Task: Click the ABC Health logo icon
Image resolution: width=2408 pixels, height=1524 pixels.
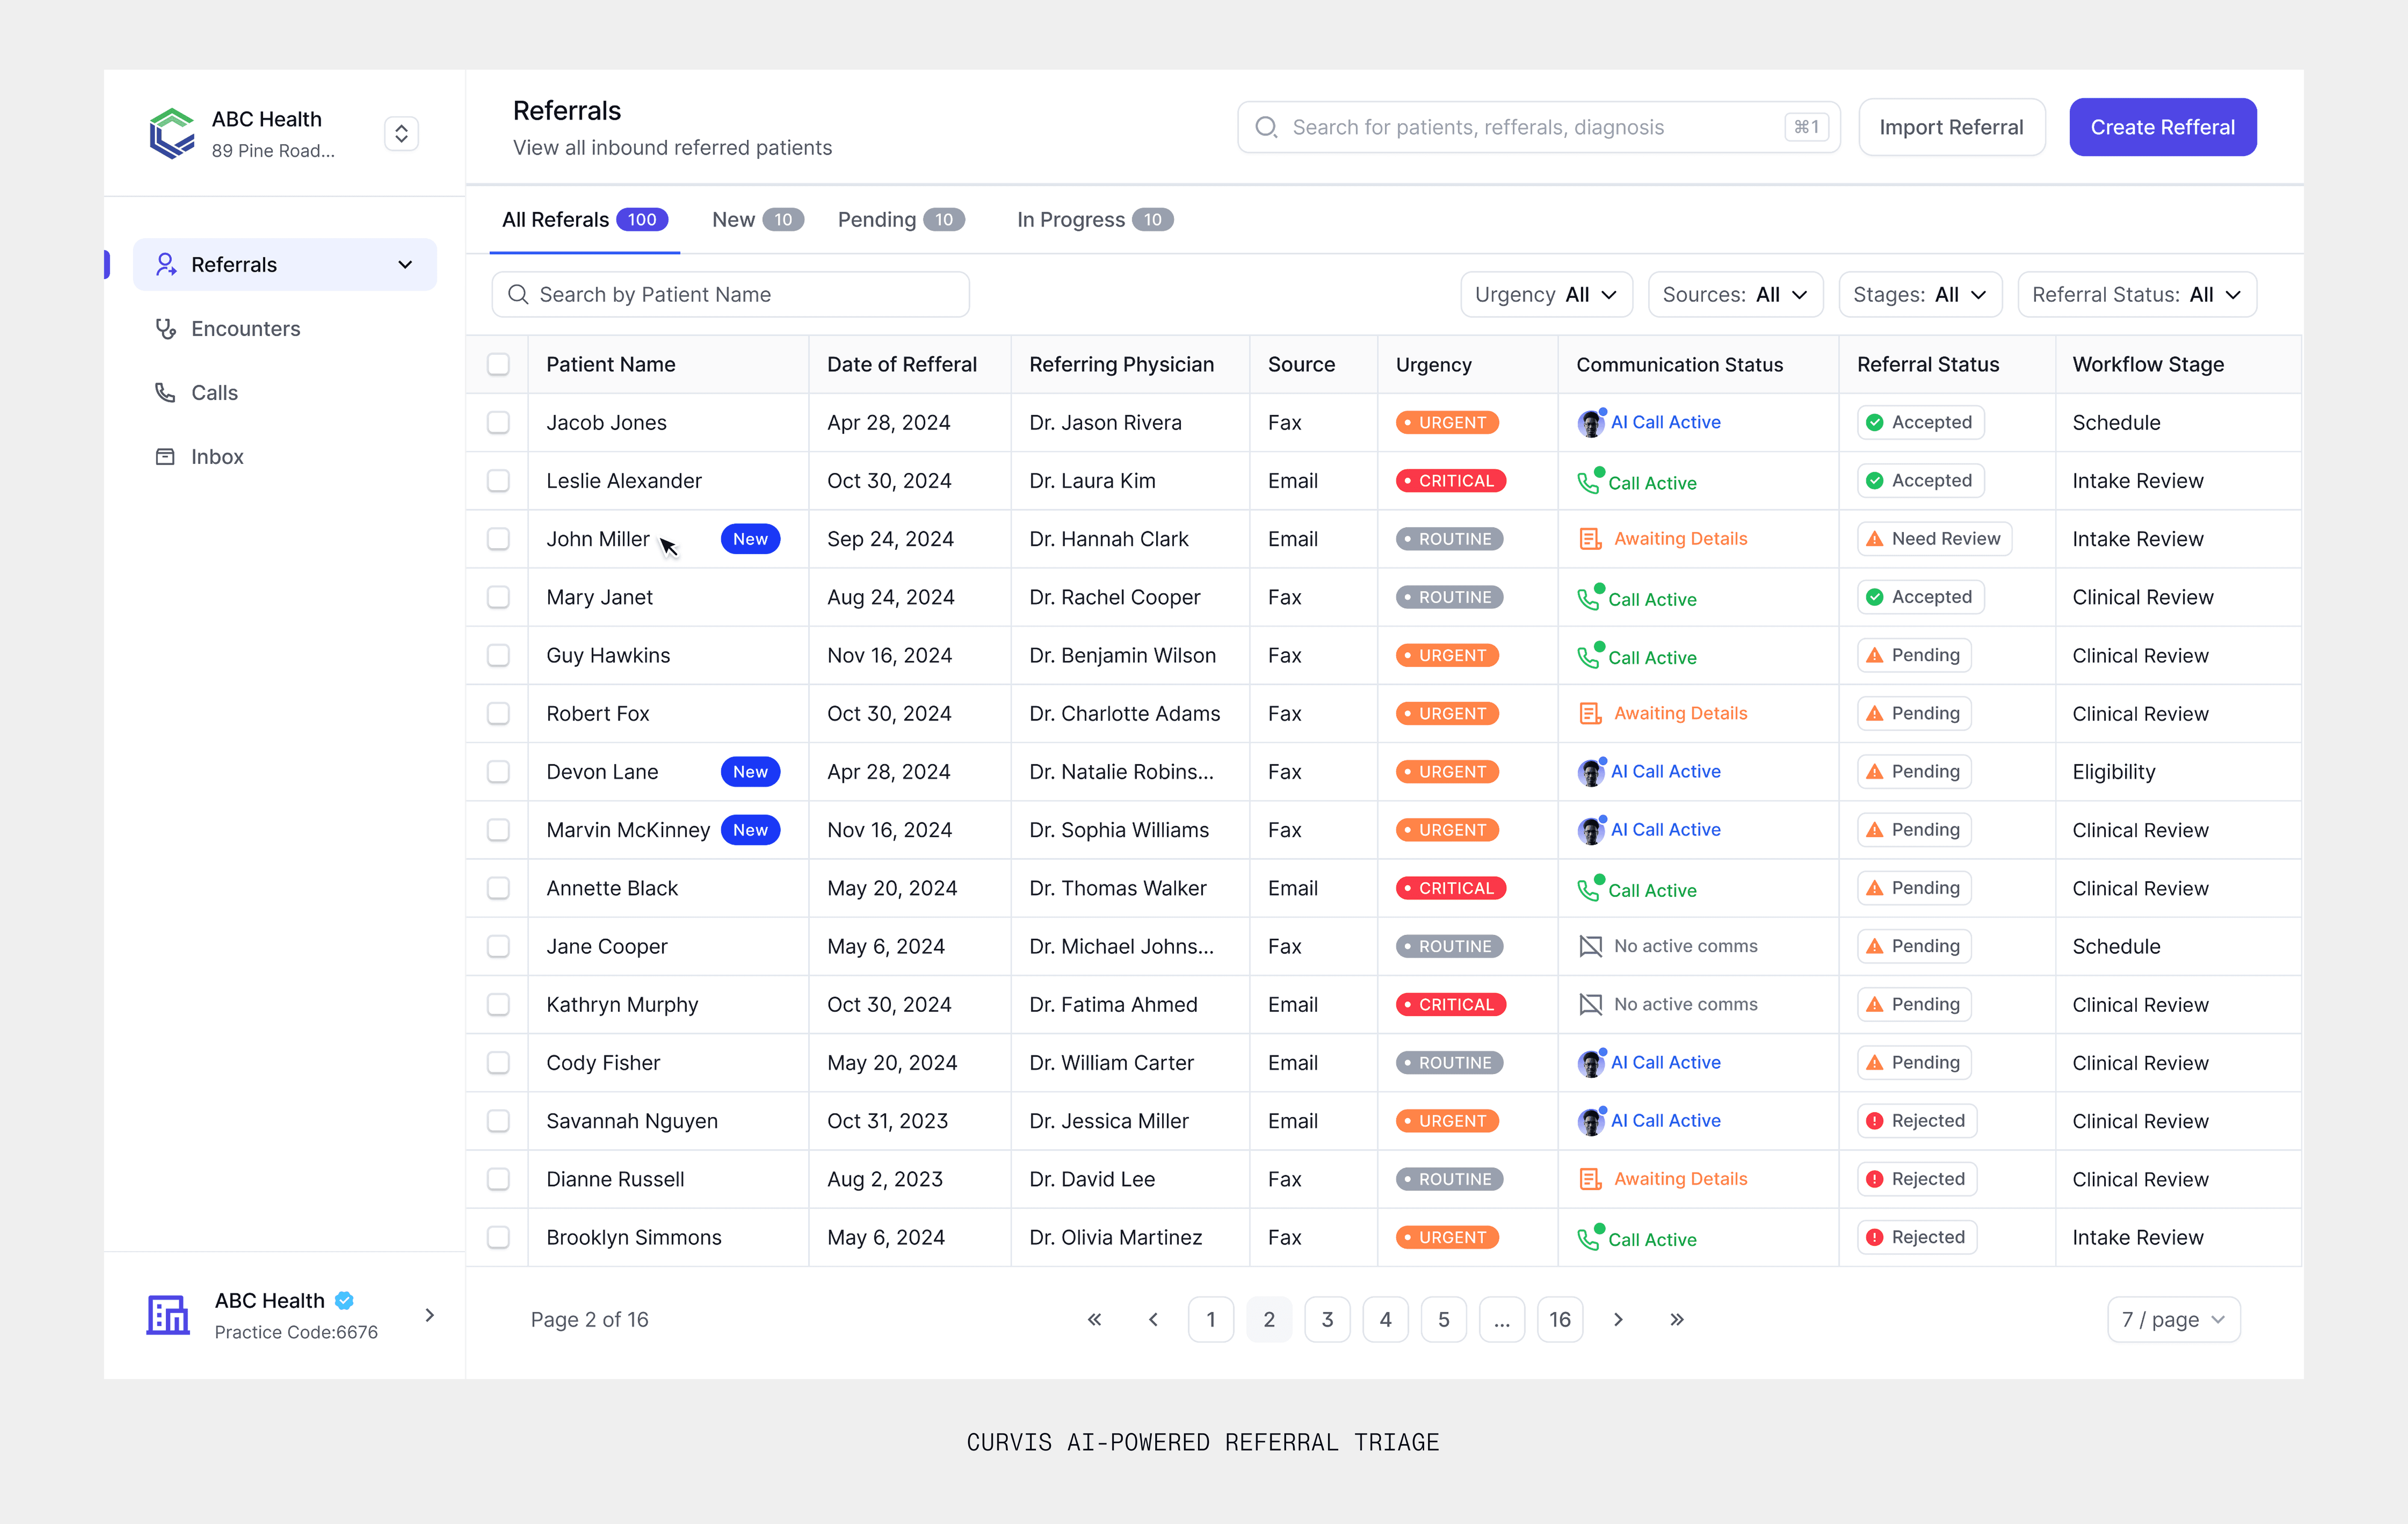Action: [172, 134]
